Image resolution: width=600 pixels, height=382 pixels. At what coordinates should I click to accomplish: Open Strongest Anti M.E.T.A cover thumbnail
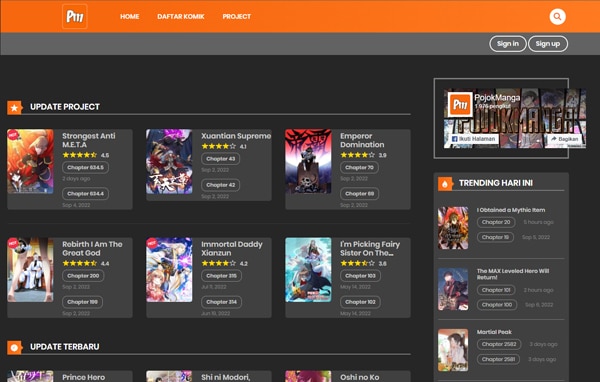coord(31,161)
